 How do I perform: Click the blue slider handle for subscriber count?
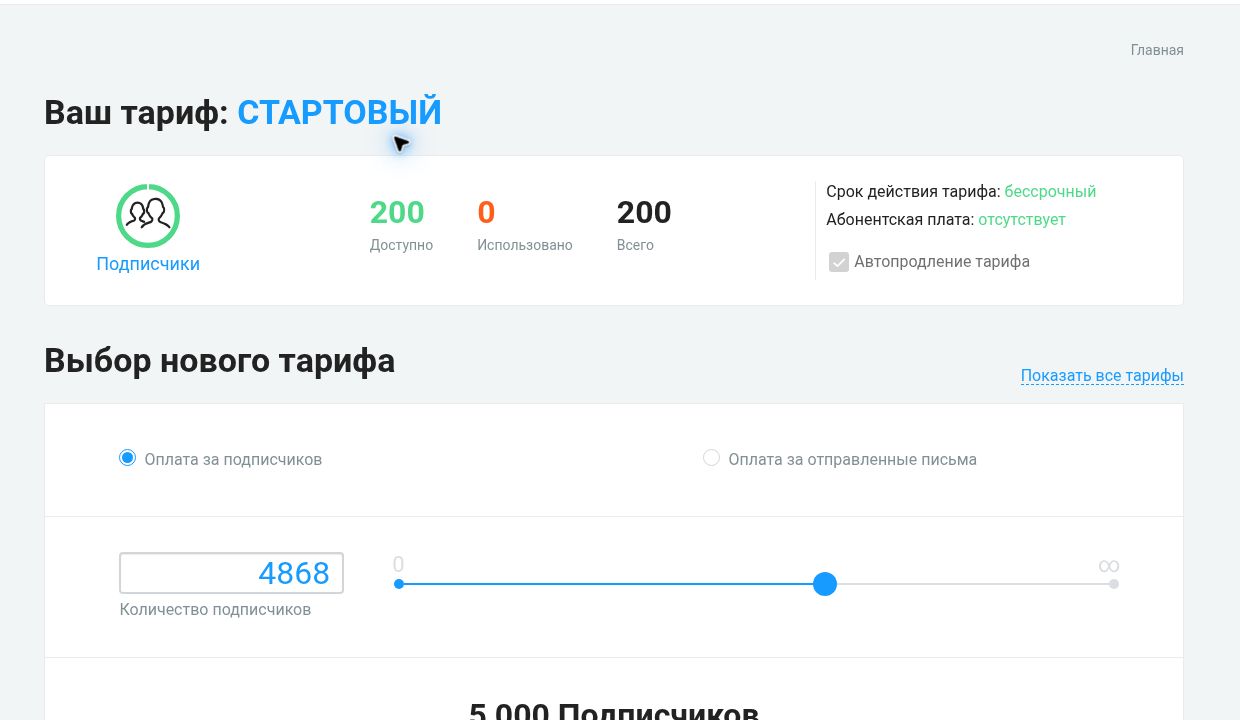[825, 584]
